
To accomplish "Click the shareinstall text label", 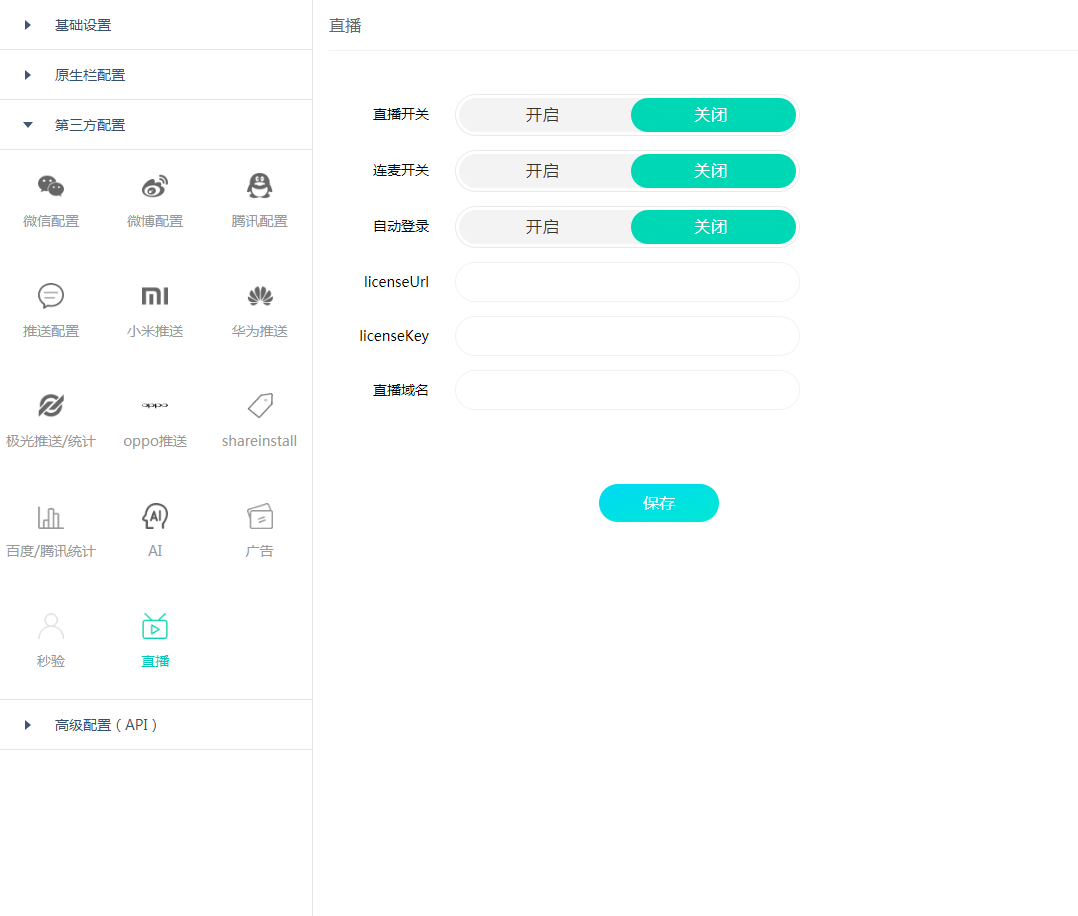I will pyautogui.click(x=259, y=441).
